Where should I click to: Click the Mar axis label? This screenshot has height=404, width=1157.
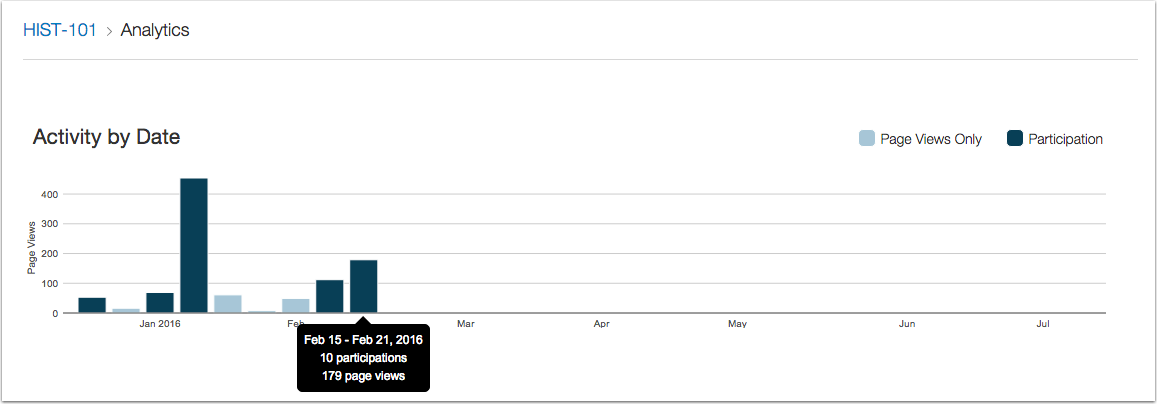pos(466,324)
